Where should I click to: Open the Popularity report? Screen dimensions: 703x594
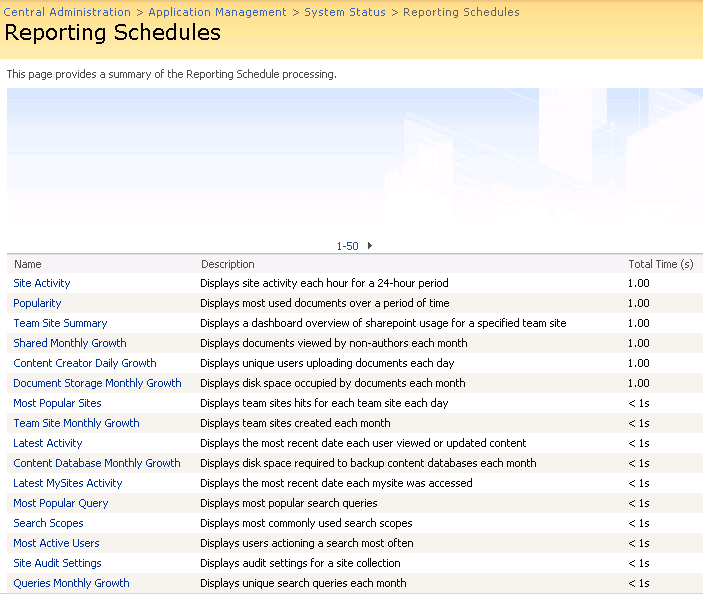37,303
